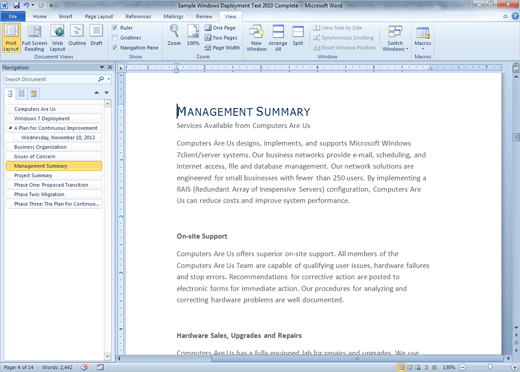Collapse A Plan for Continuous Improvement heading
This screenshot has width=520, height=372.
(x=10, y=128)
